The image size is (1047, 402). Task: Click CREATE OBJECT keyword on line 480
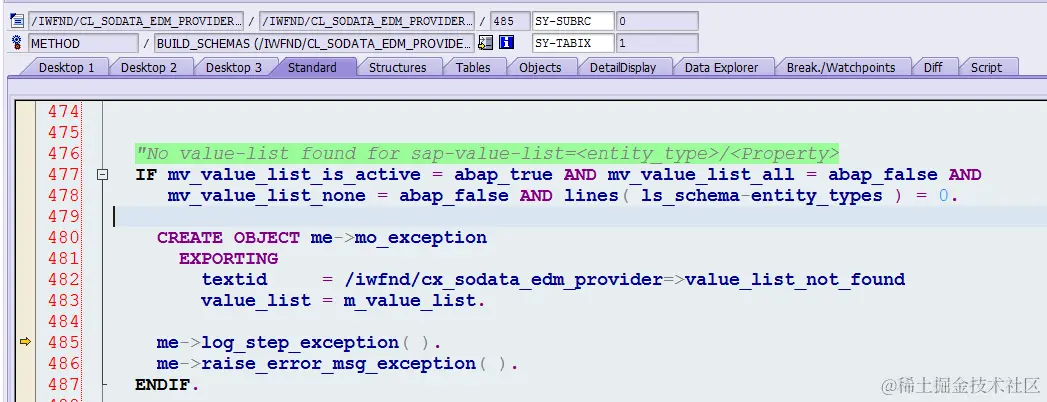228,238
